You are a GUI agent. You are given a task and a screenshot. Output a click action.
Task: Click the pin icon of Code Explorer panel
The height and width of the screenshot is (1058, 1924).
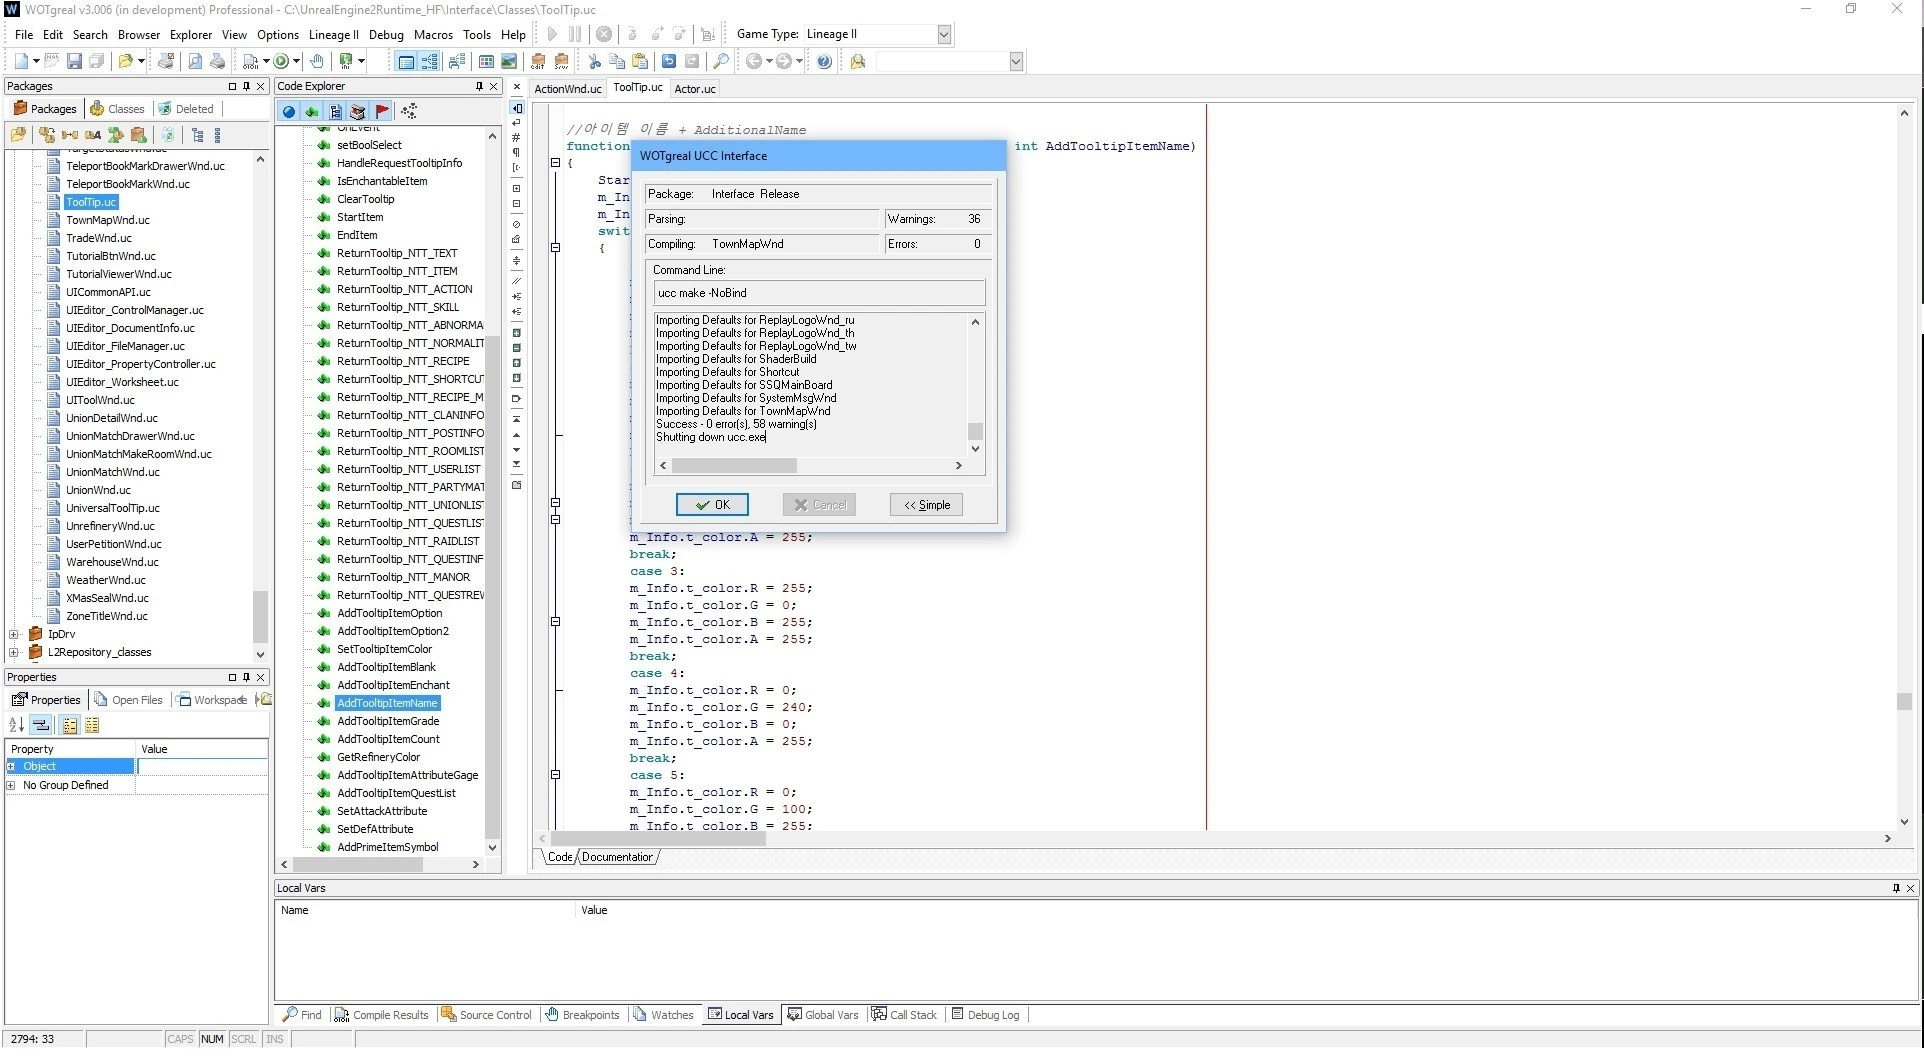click(479, 86)
